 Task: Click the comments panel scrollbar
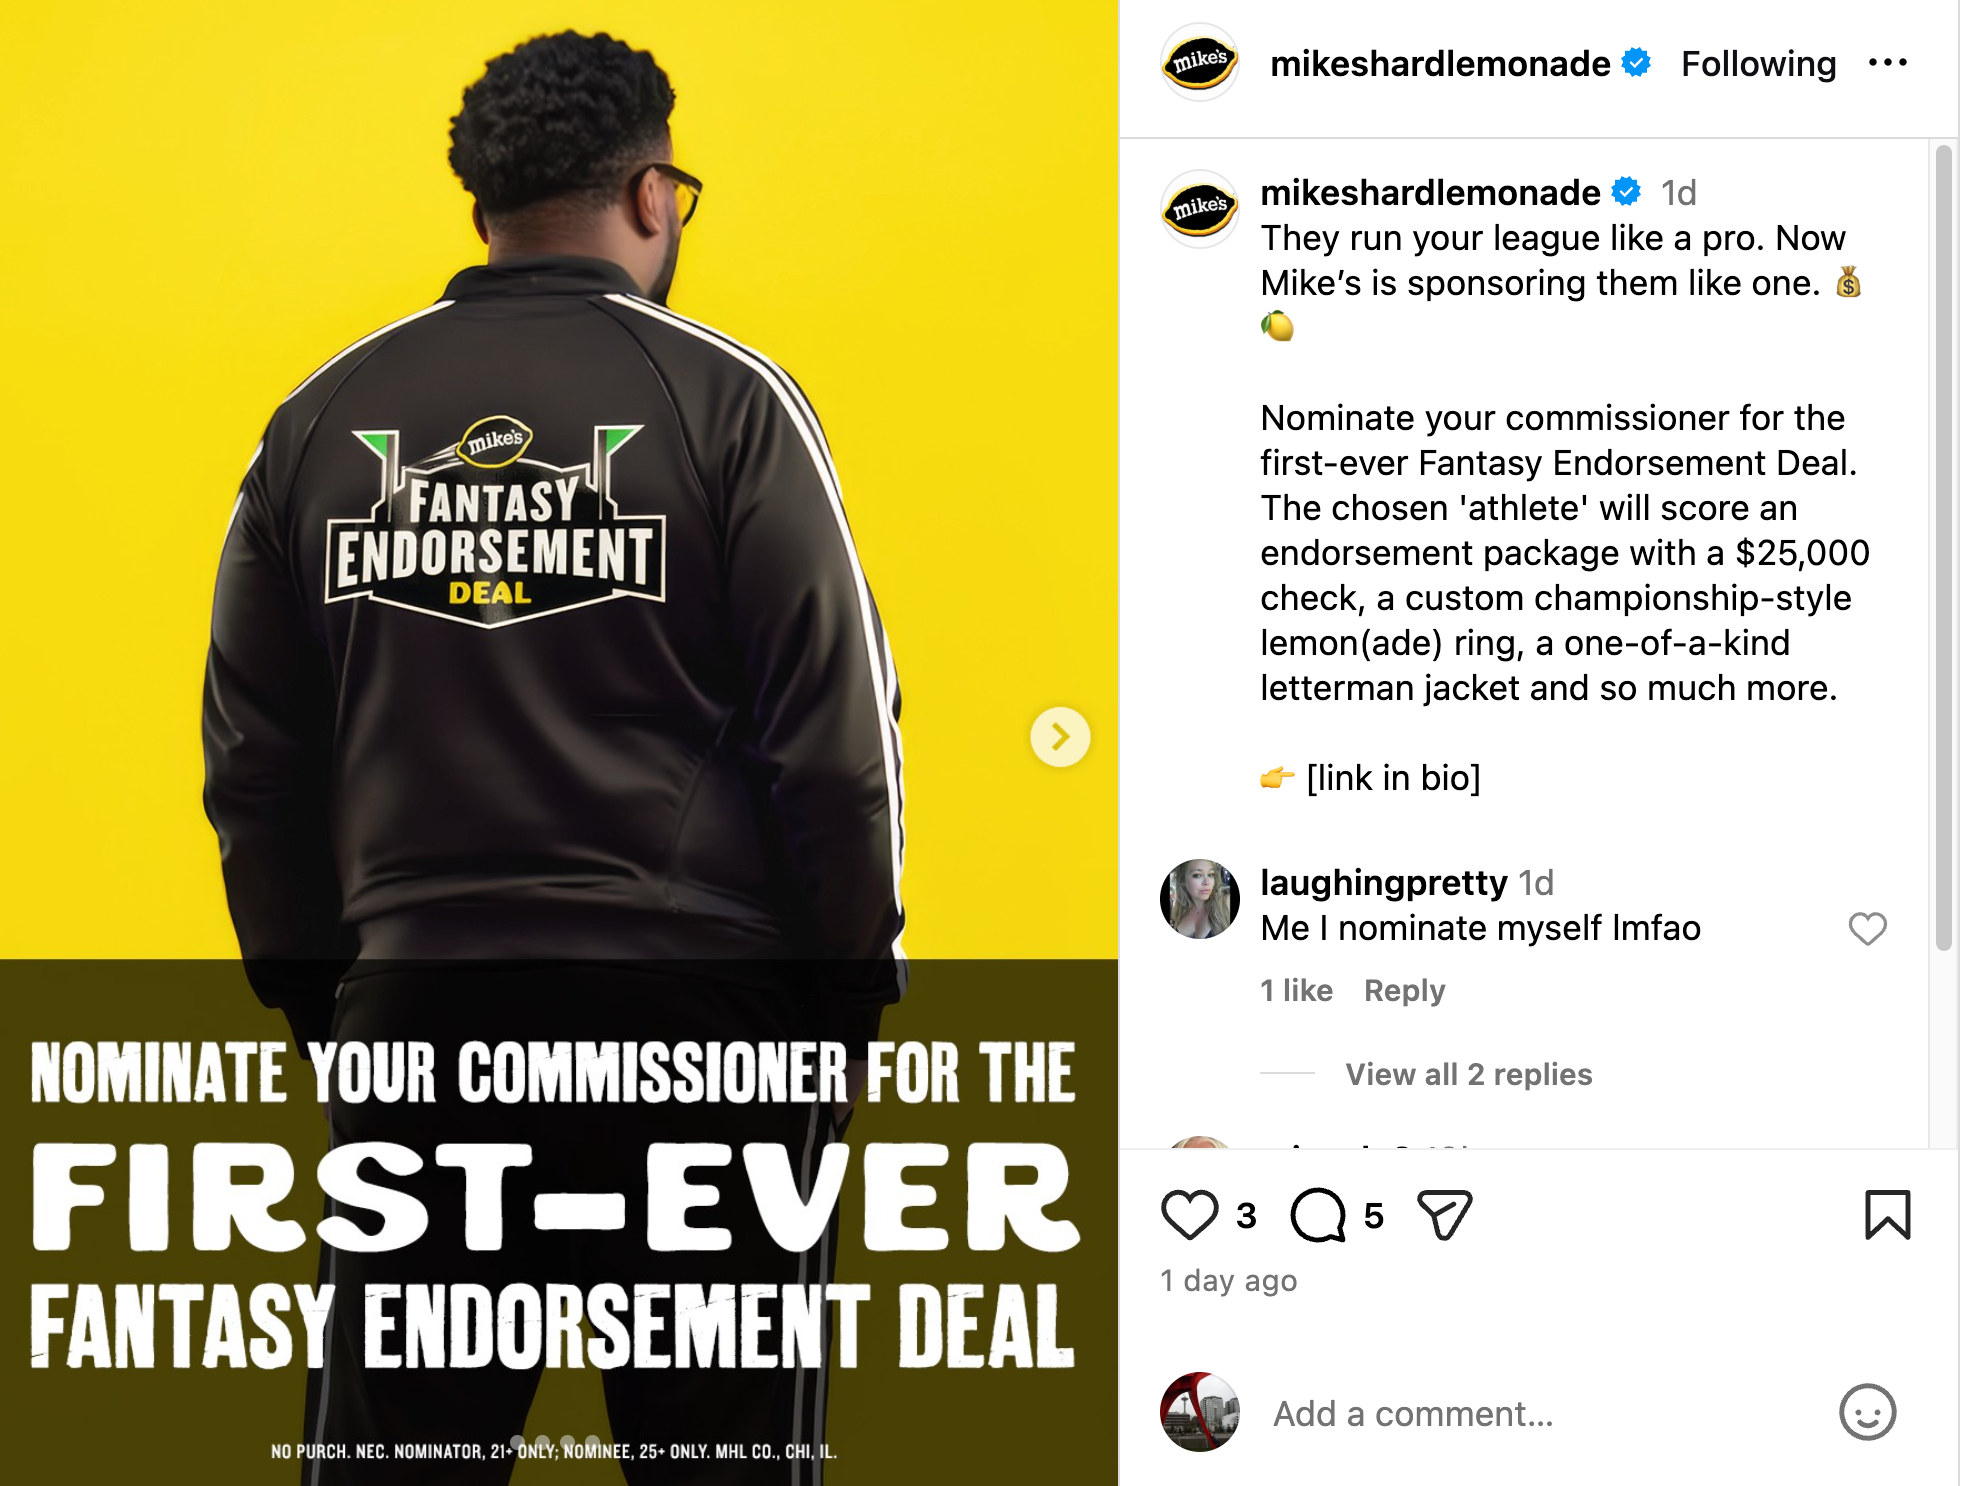point(1943,548)
